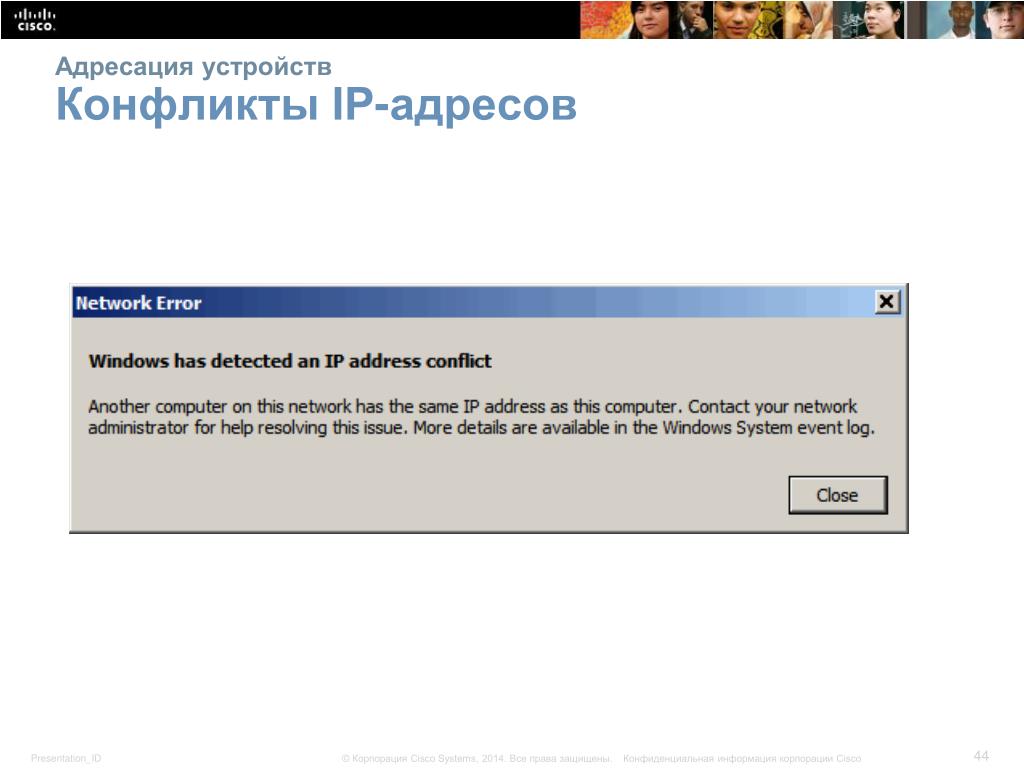Click the Cisco Systems 2014 copyright footer
This screenshot has height=768, width=1024.
pos(476,758)
